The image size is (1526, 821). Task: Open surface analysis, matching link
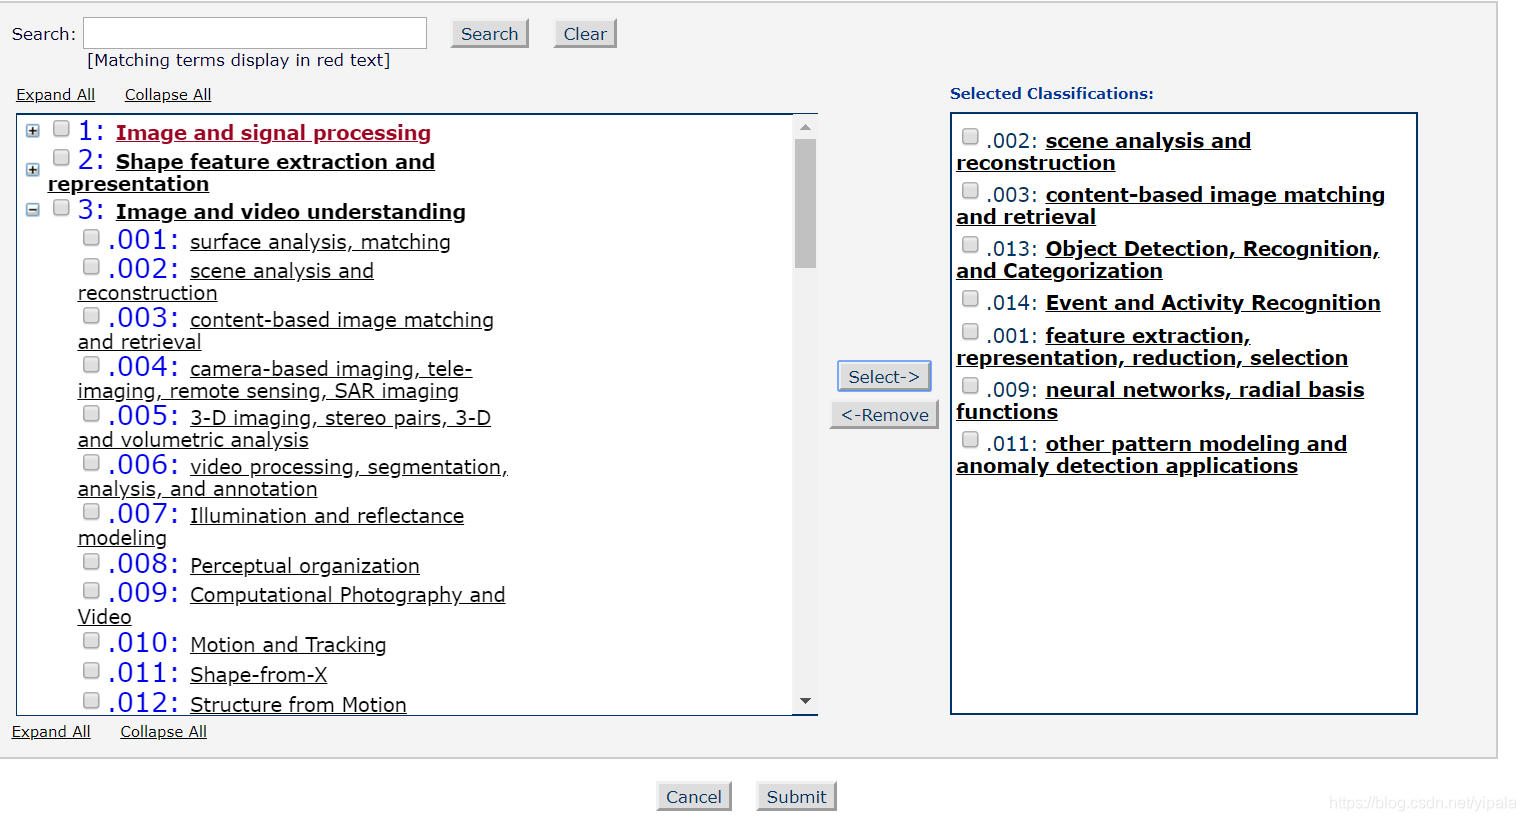pyautogui.click(x=320, y=241)
